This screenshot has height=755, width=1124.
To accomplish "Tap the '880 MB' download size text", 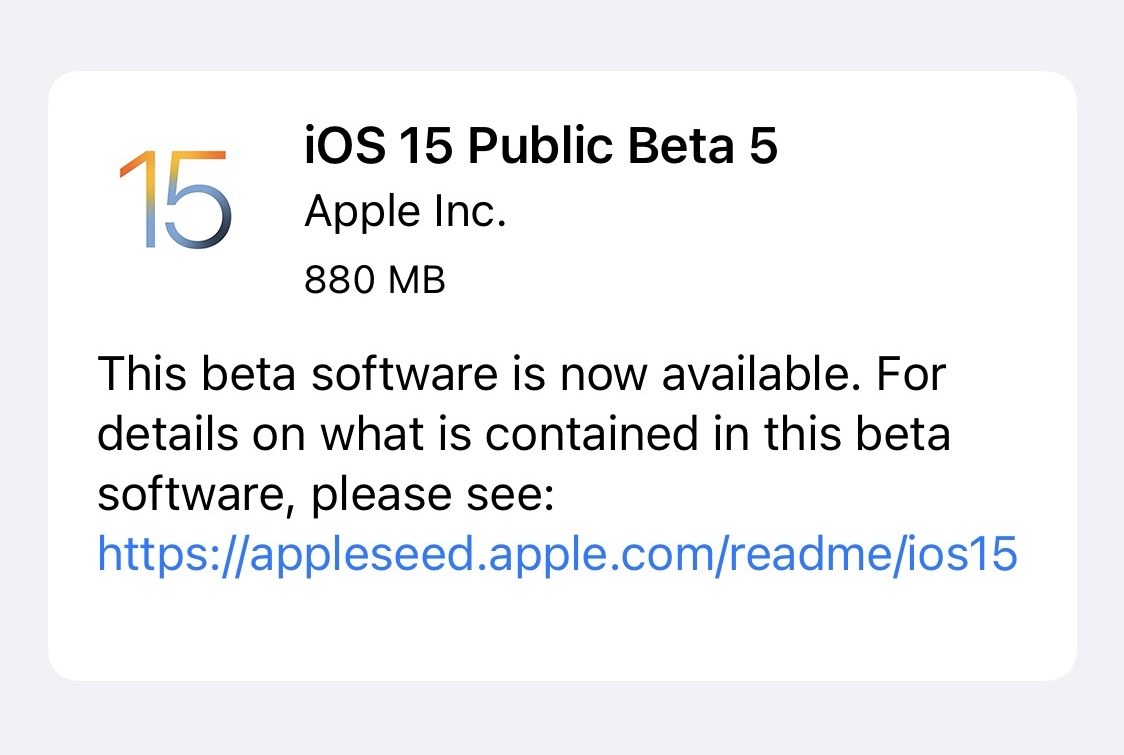I will click(374, 281).
